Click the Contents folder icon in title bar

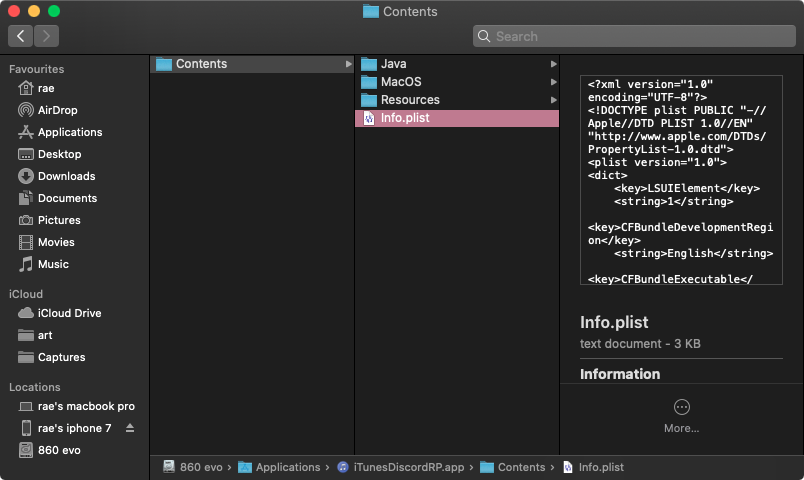371,11
